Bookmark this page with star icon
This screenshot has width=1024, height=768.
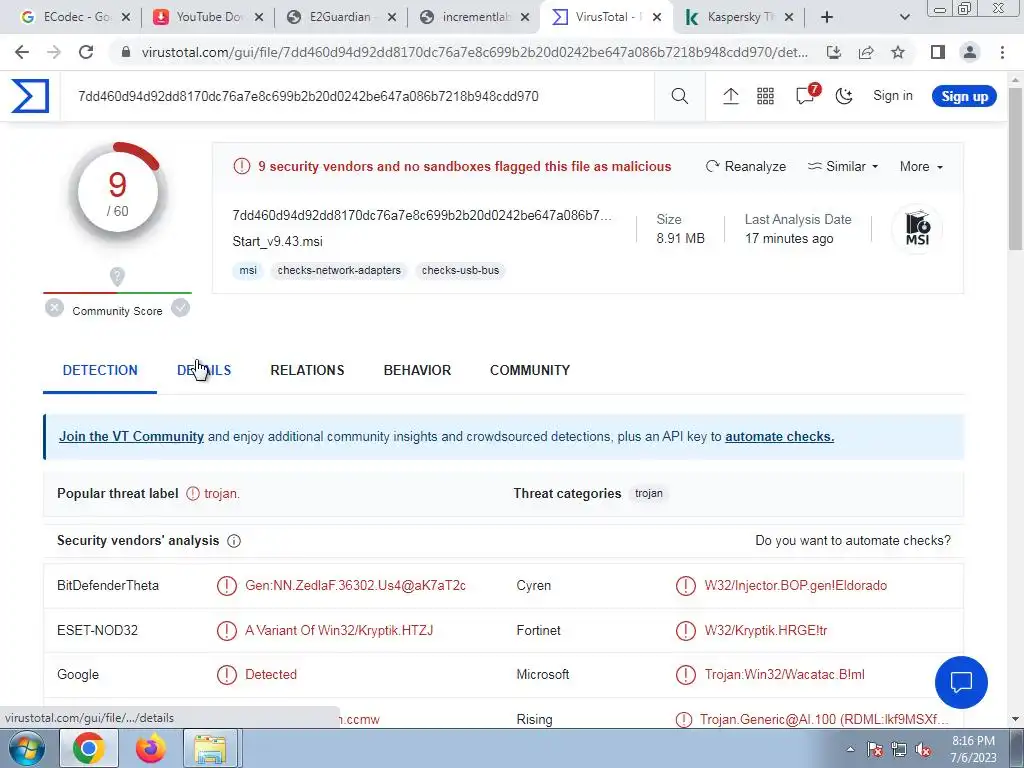(898, 52)
